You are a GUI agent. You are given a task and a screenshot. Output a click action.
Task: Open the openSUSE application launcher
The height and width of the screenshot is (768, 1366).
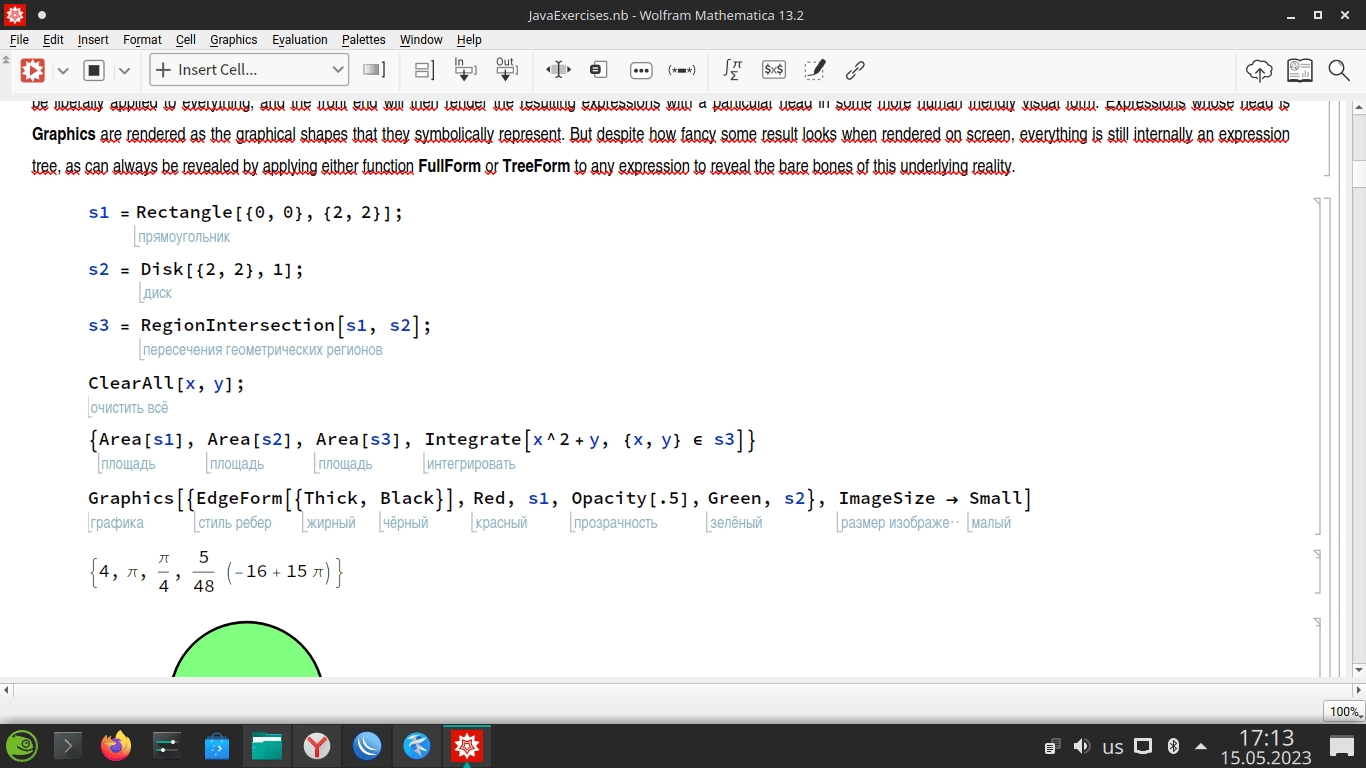coord(22,746)
